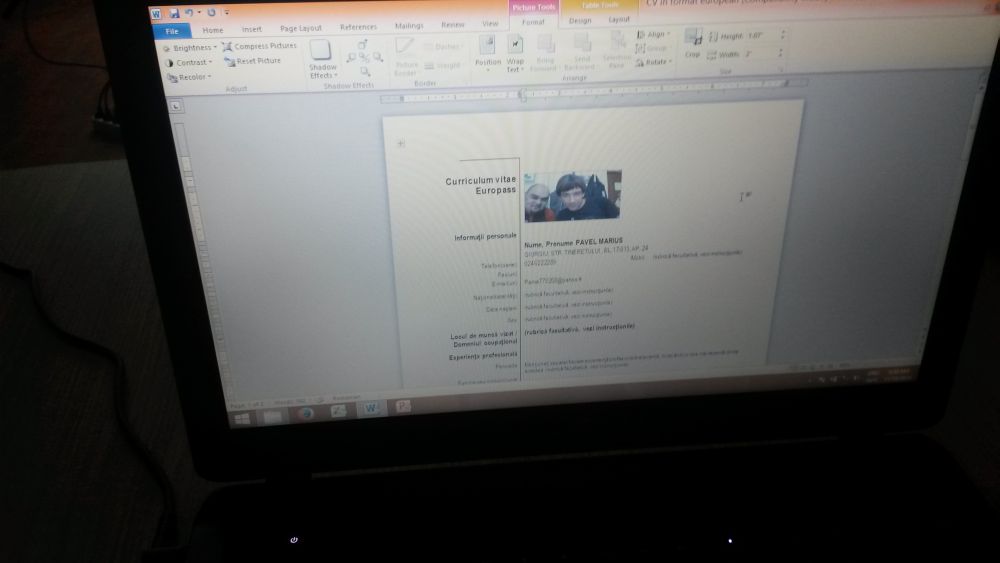The width and height of the screenshot is (1000, 563).
Task: Open the border Weight dropdown
Action: [x=442, y=66]
